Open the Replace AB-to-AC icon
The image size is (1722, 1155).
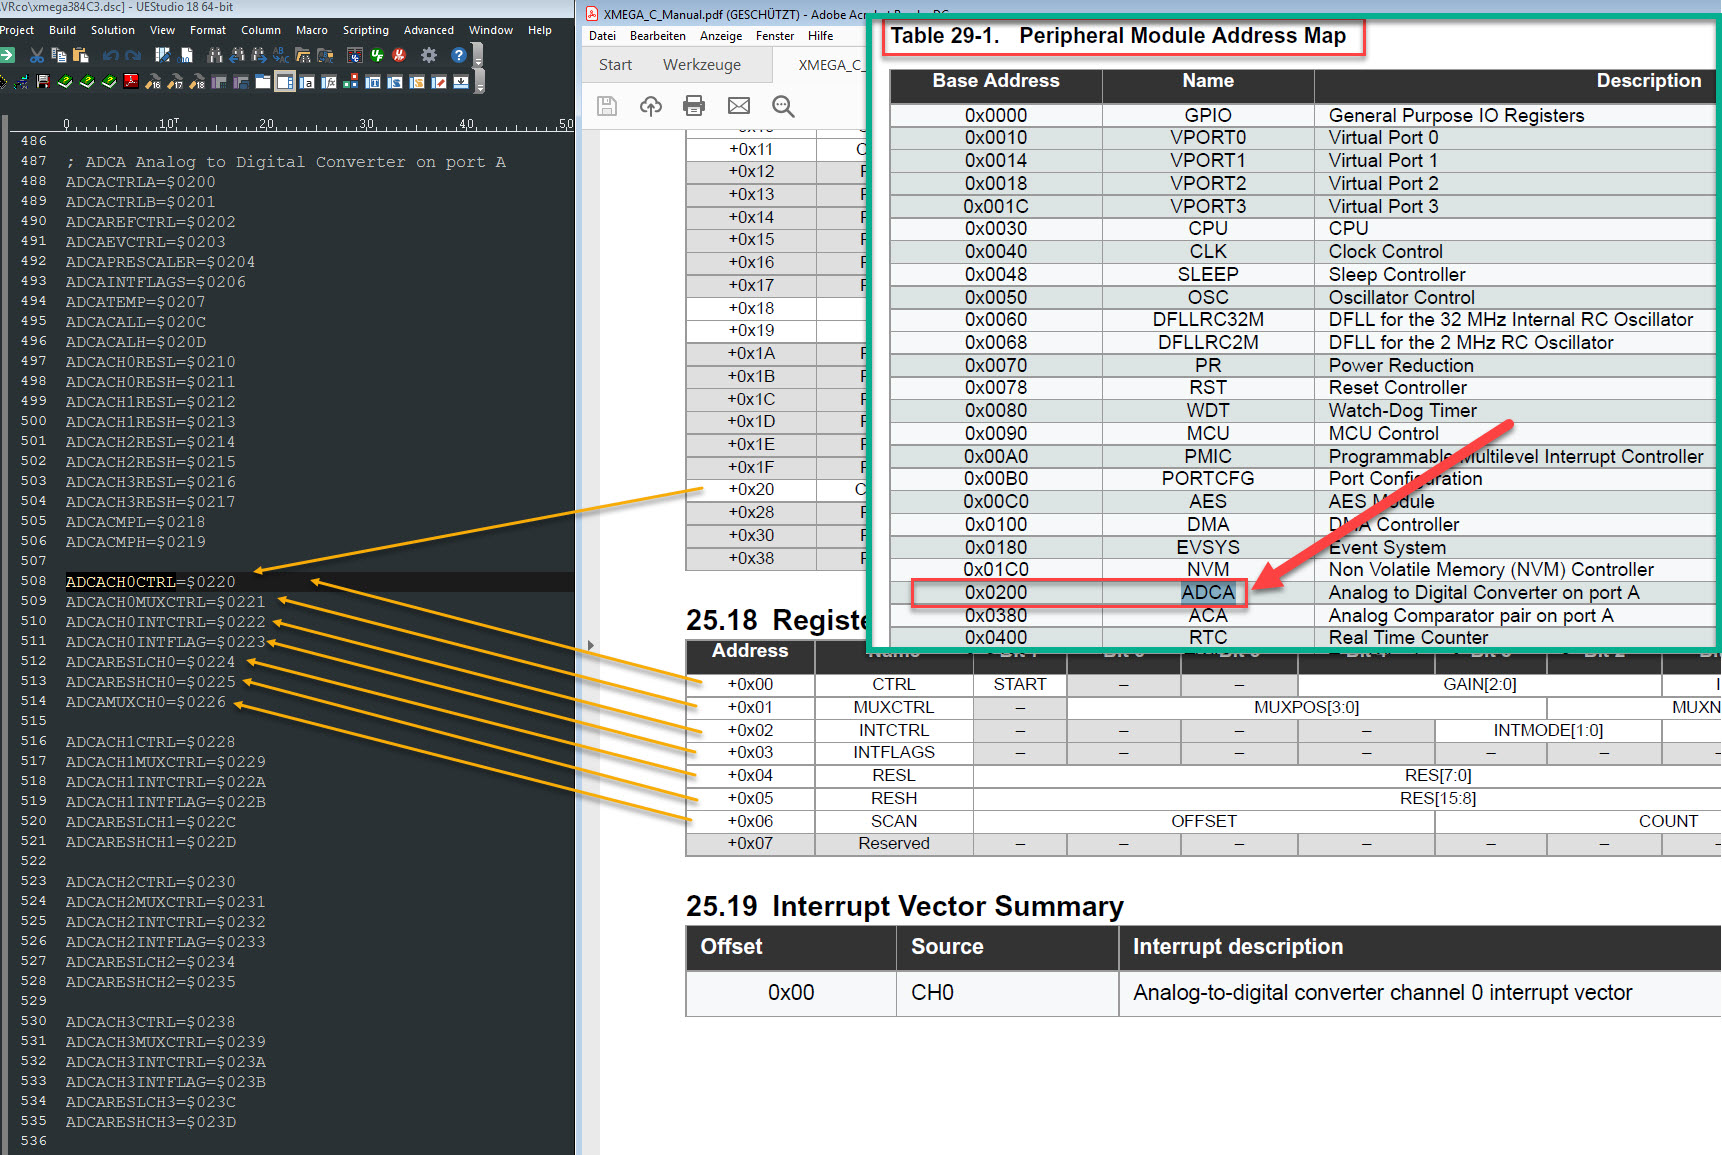pyautogui.click(x=281, y=55)
